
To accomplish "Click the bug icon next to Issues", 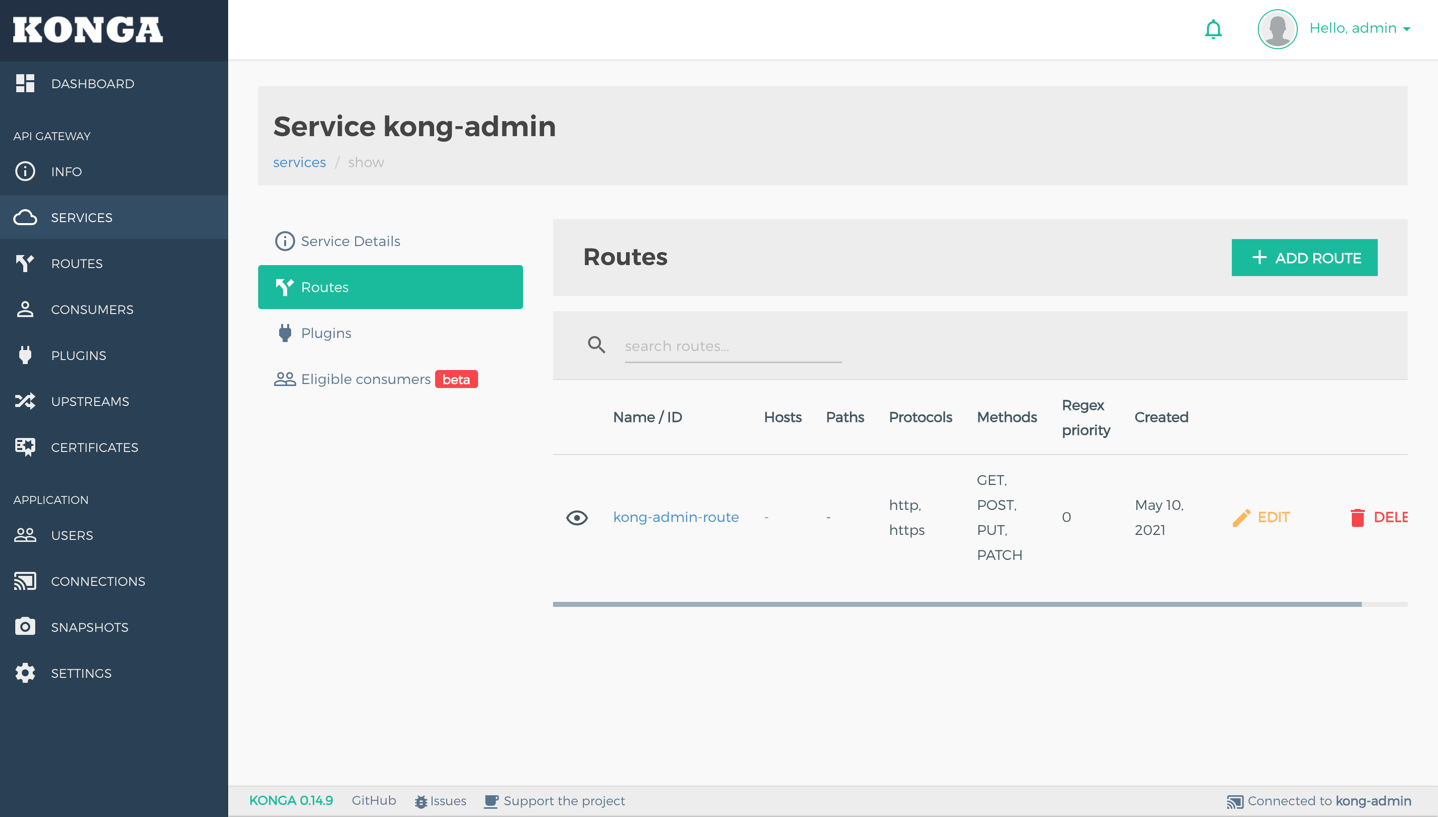I will (x=421, y=802).
